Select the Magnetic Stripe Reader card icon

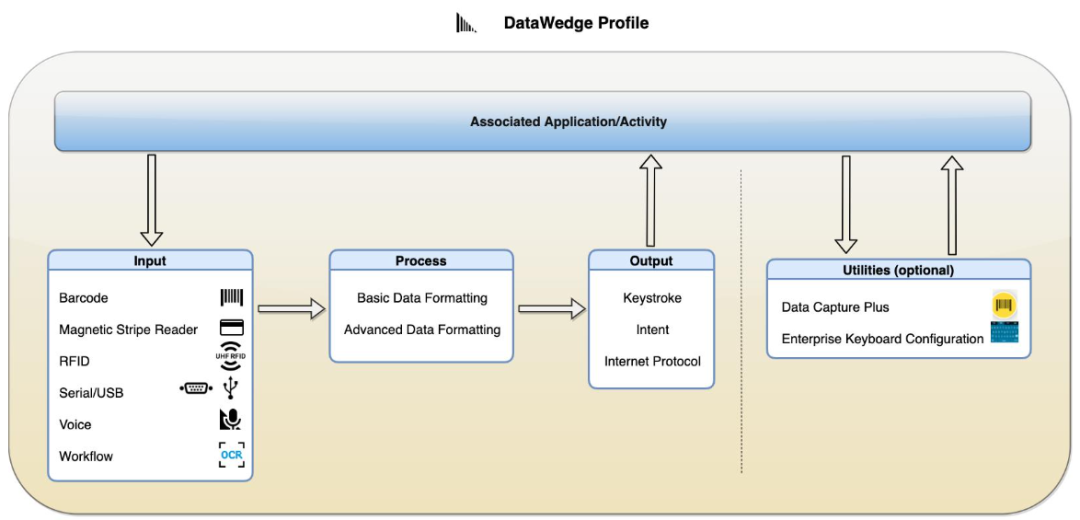tap(231, 329)
